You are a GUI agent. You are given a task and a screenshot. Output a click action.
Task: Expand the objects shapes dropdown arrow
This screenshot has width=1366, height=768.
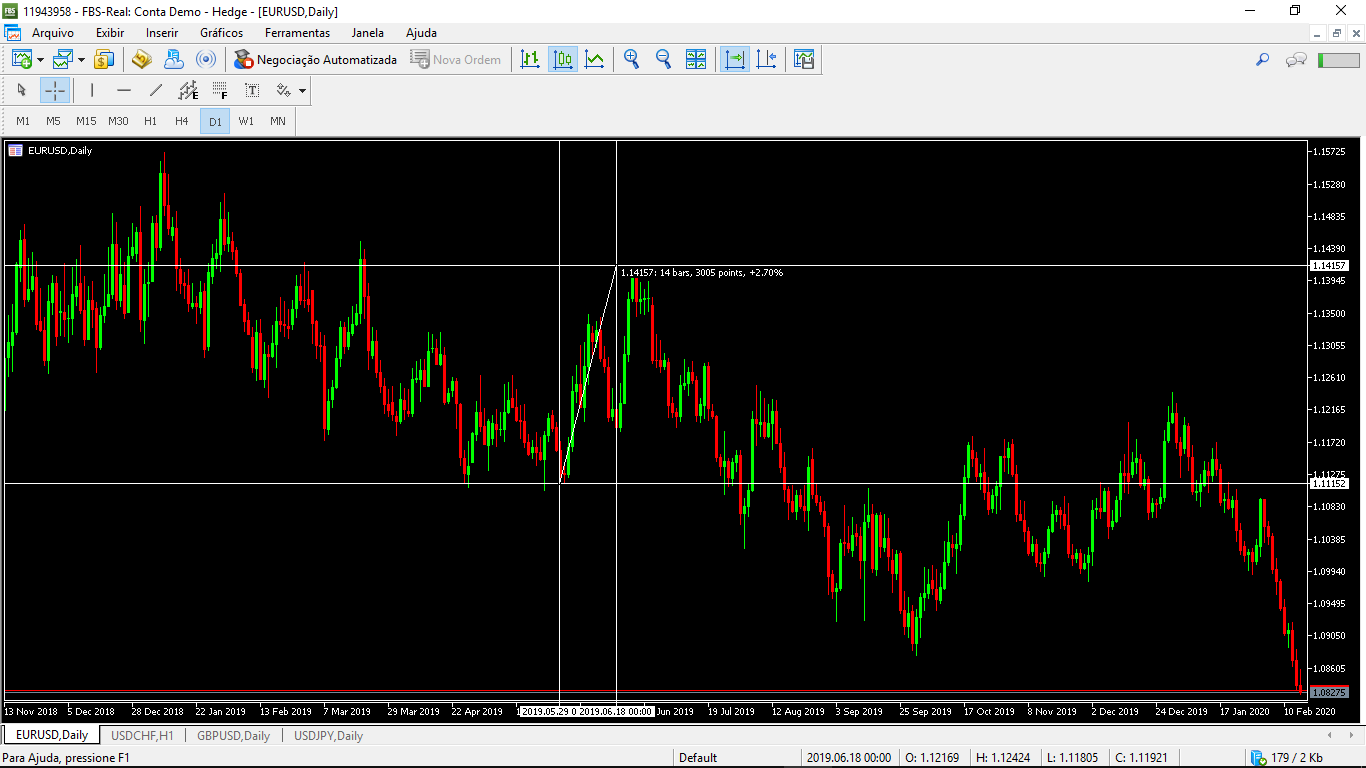(302, 91)
